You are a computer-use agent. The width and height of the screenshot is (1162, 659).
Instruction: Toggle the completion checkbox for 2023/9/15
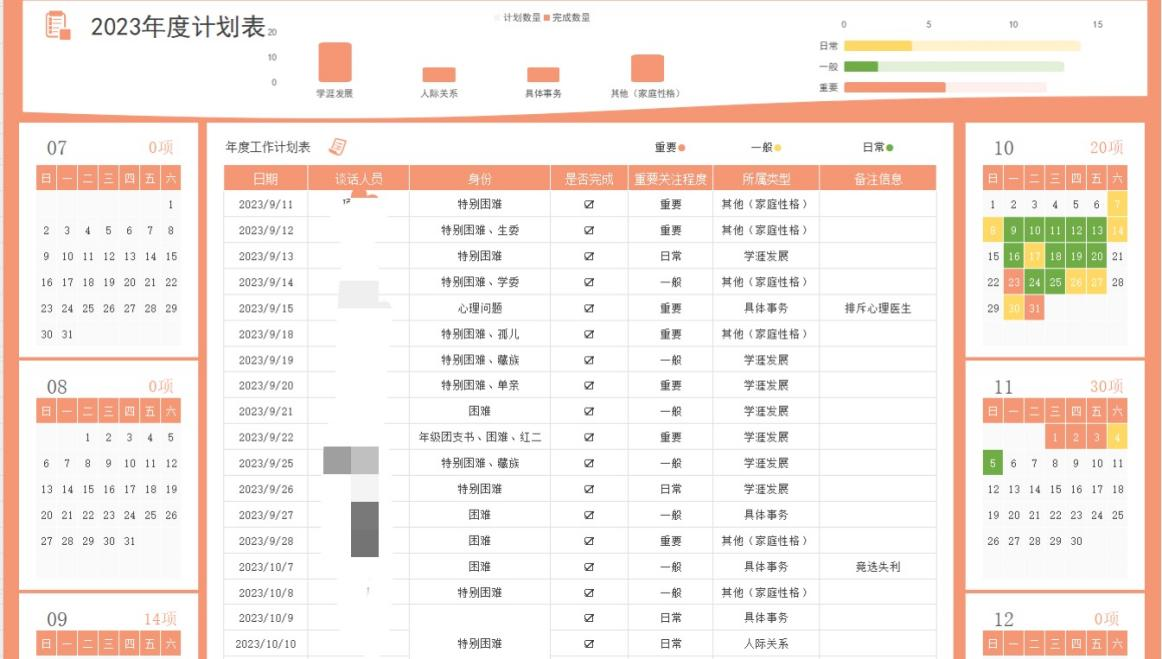[589, 308]
